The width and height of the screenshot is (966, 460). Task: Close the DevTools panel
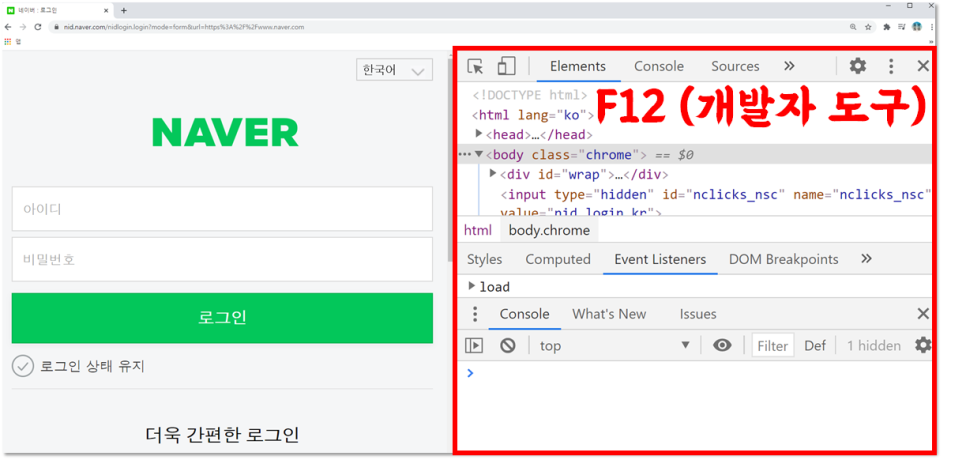tap(923, 66)
